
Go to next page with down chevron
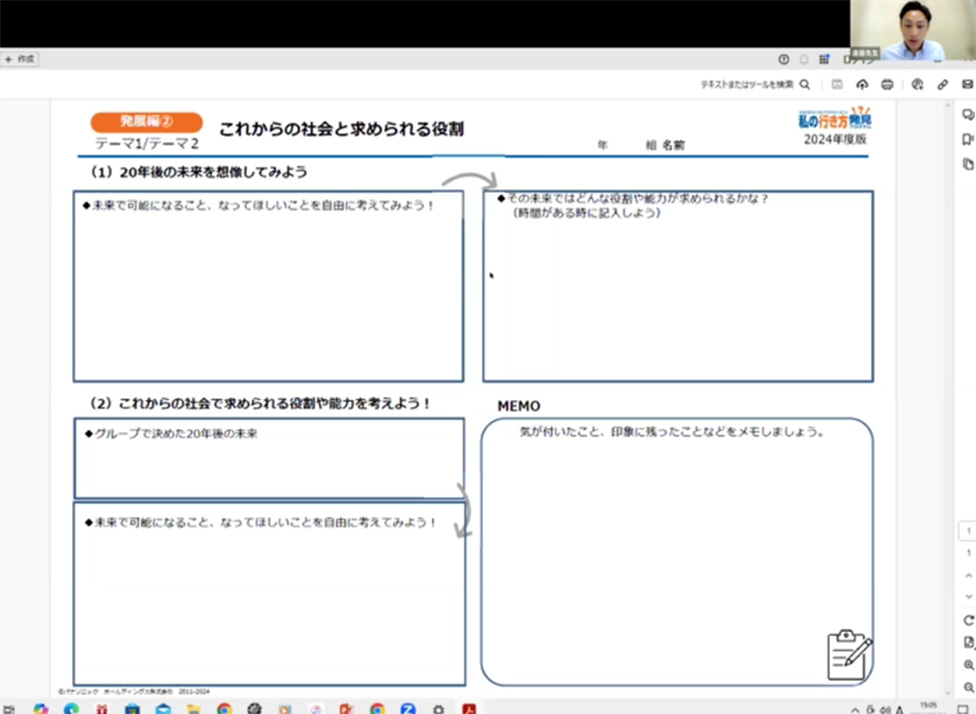(968, 596)
